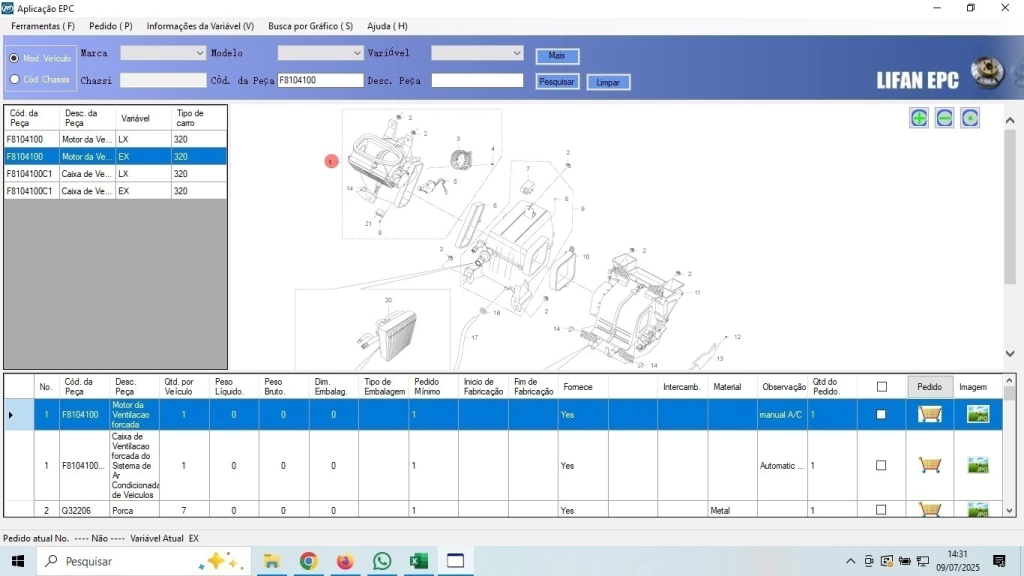The width and height of the screenshot is (1024, 576).
Task: Open the Busca por Gráfico (S) menu
Action: (310, 26)
